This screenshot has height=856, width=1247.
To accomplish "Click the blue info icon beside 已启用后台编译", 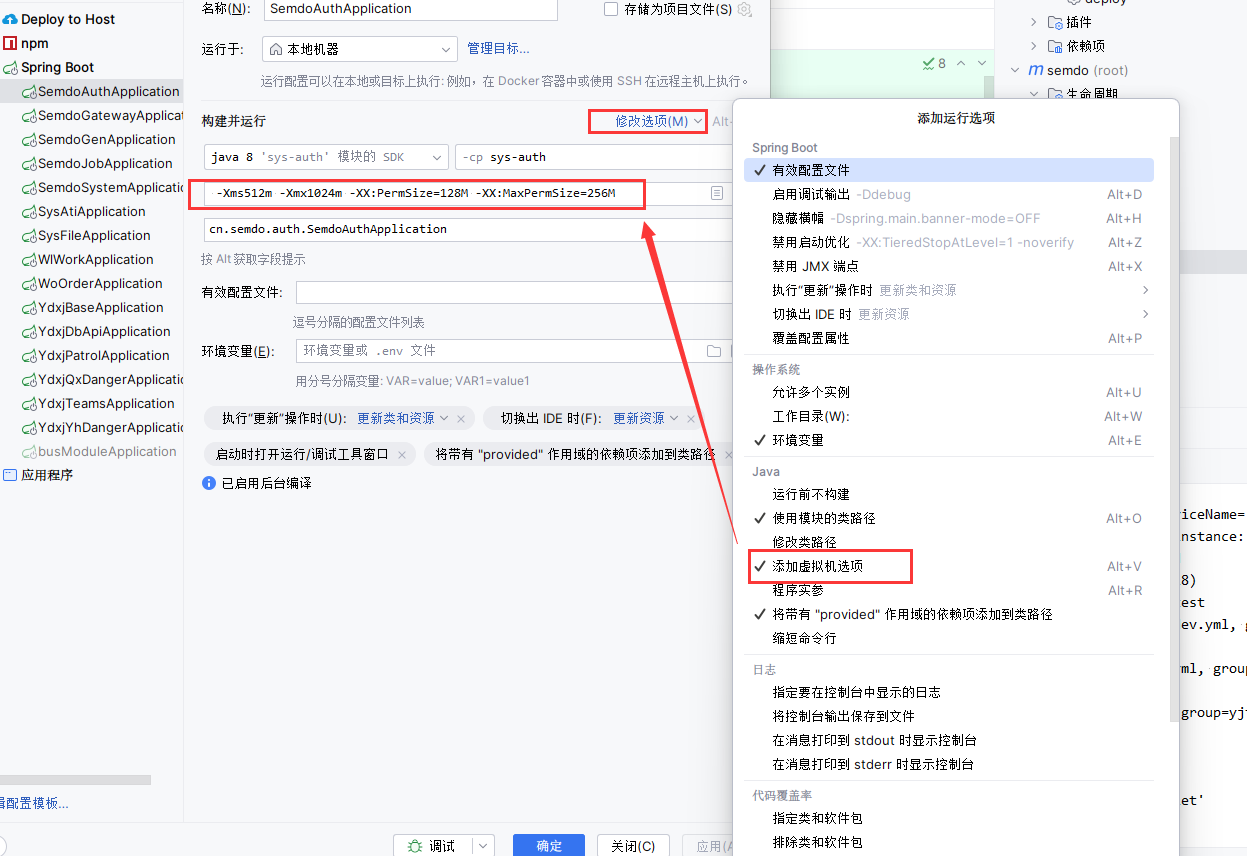I will [209, 483].
